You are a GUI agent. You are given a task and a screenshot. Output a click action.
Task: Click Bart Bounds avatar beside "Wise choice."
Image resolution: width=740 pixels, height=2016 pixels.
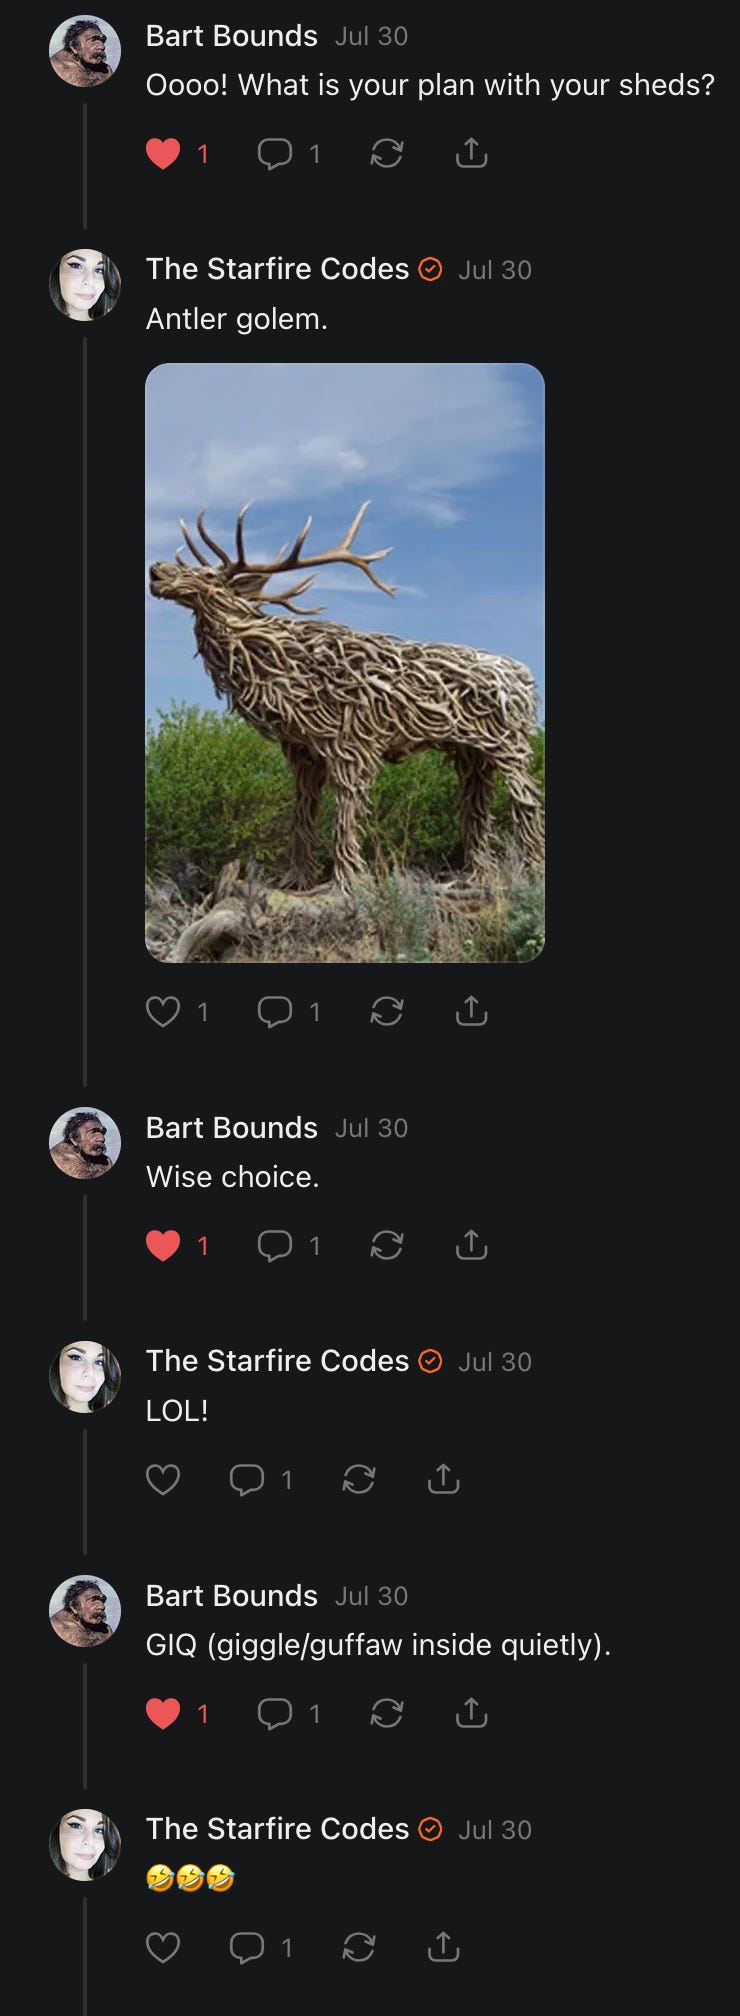pos(85,1142)
